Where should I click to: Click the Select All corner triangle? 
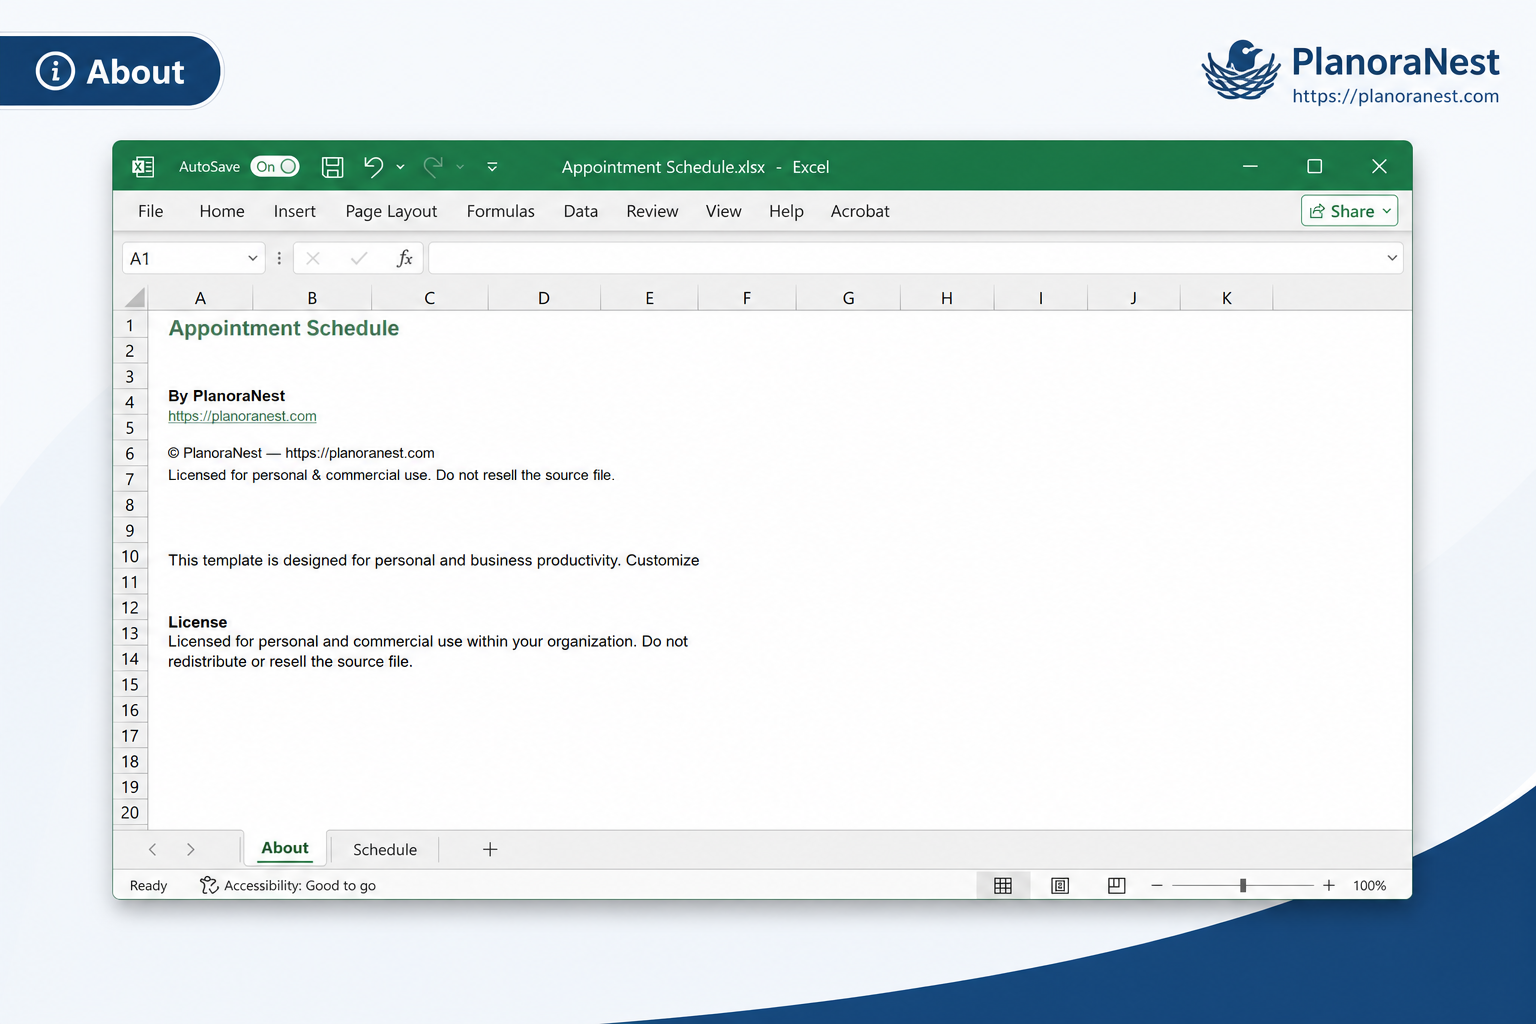(x=135, y=297)
